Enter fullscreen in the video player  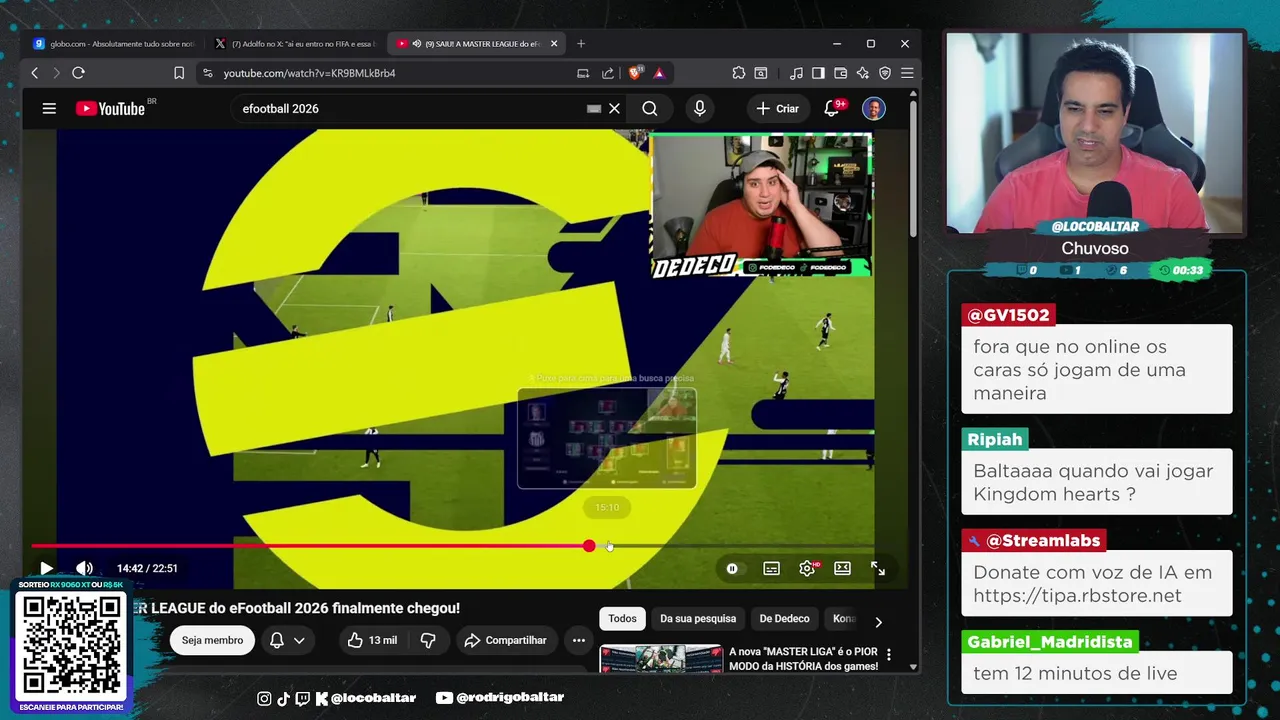[x=878, y=568]
